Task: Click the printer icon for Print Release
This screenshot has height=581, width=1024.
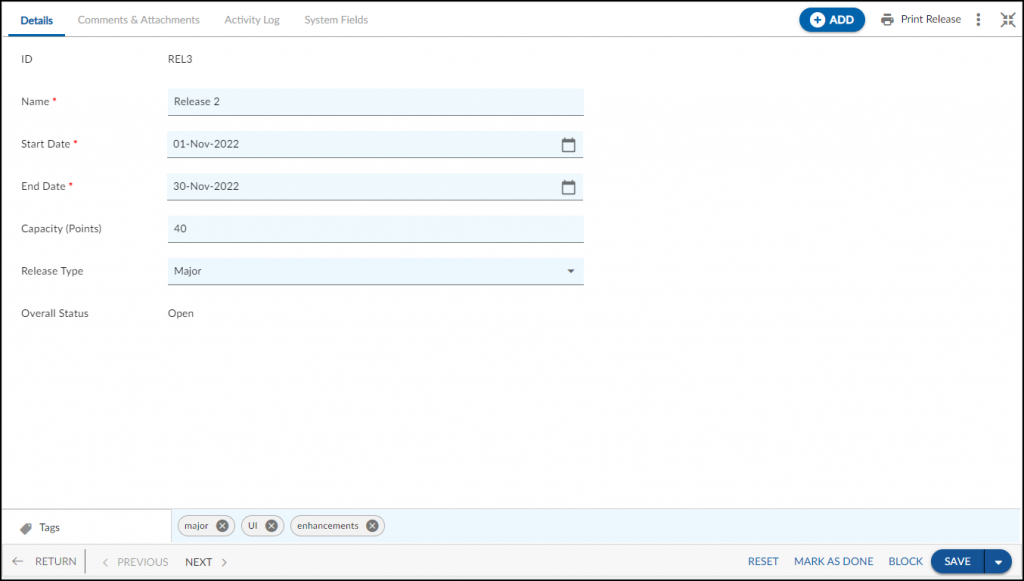Action: tap(887, 20)
